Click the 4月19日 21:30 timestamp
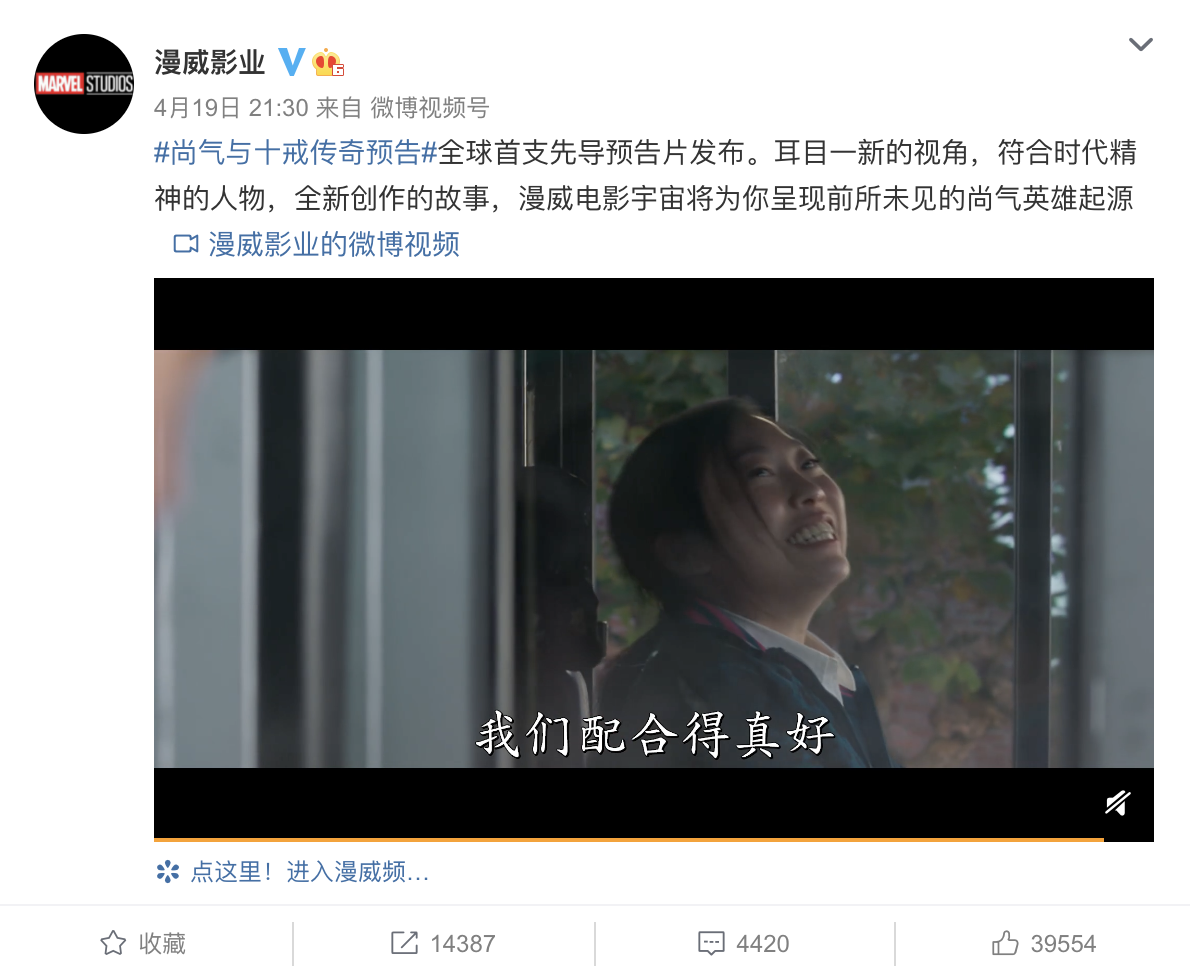Screen dimensions: 1190x978 [231, 108]
